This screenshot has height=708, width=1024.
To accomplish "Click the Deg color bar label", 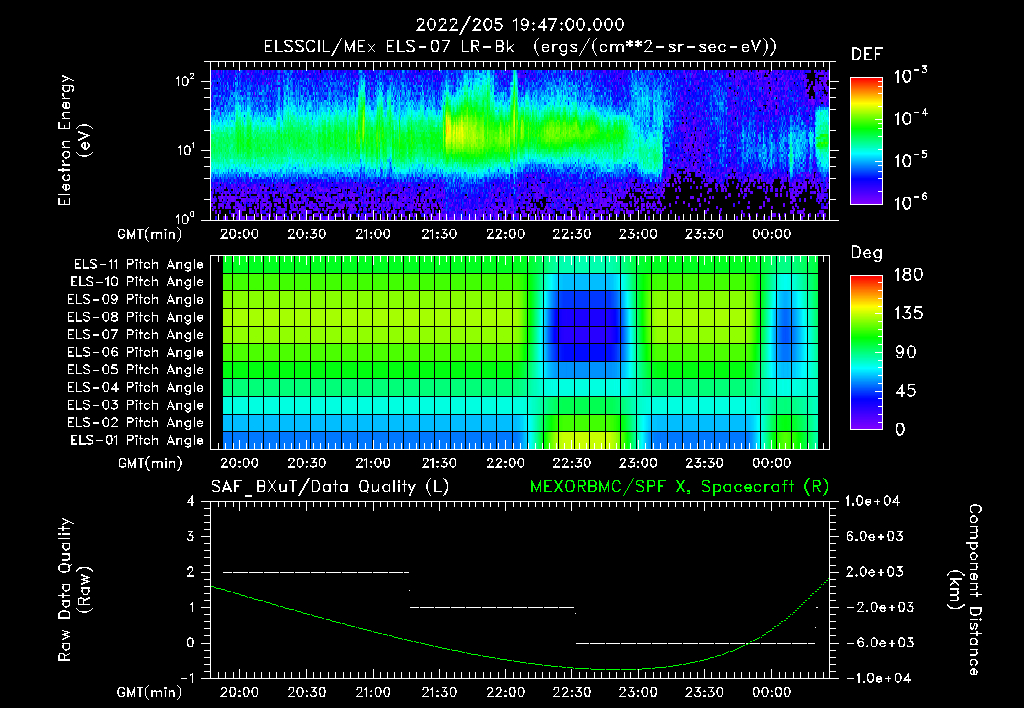I will tap(867, 253).
